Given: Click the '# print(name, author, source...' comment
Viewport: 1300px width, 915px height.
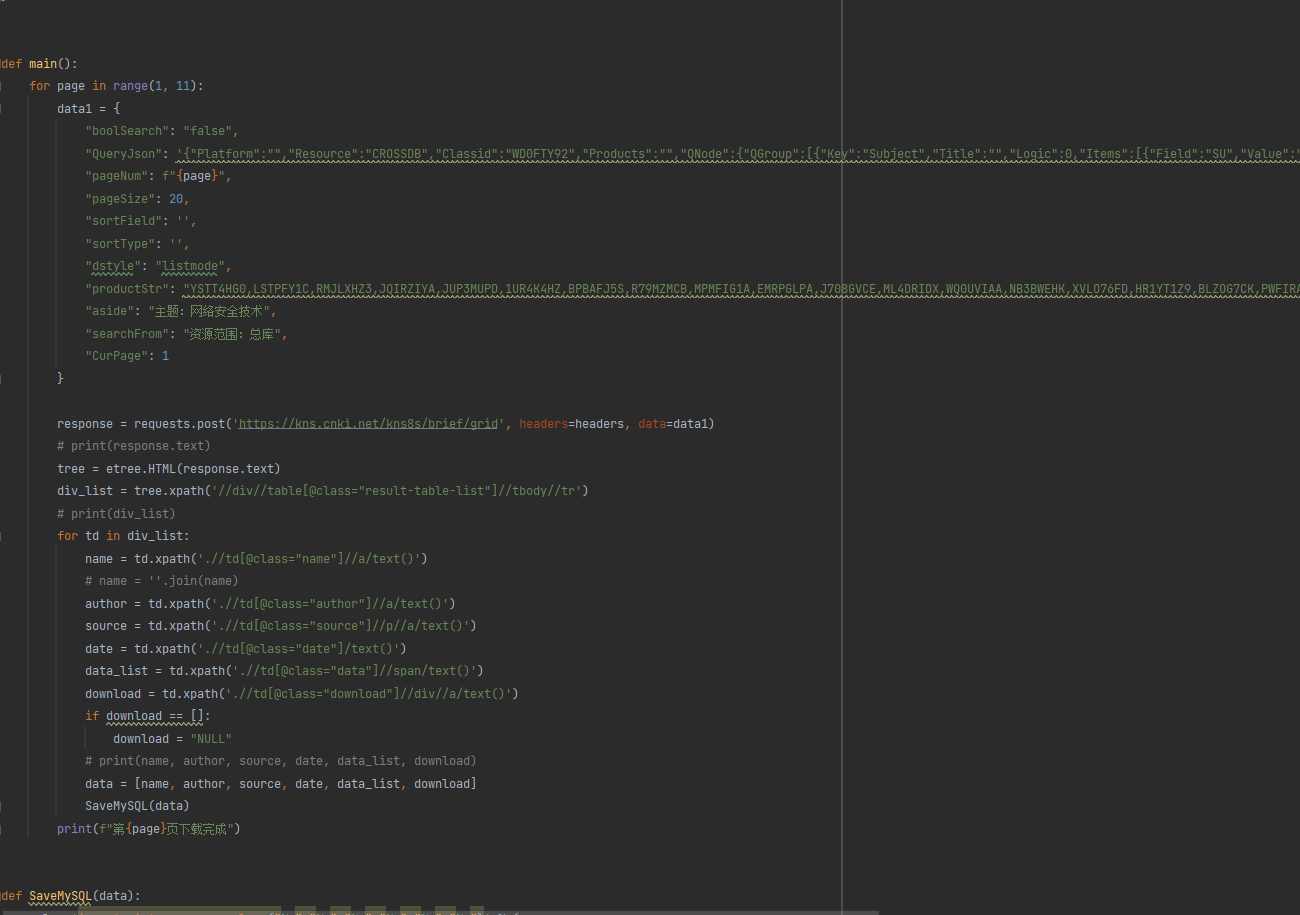Looking at the screenshot, I should tap(281, 761).
